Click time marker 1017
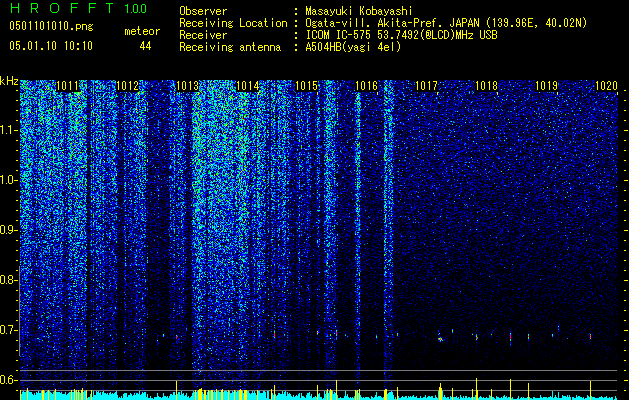629x400 pixels. pyautogui.click(x=426, y=86)
